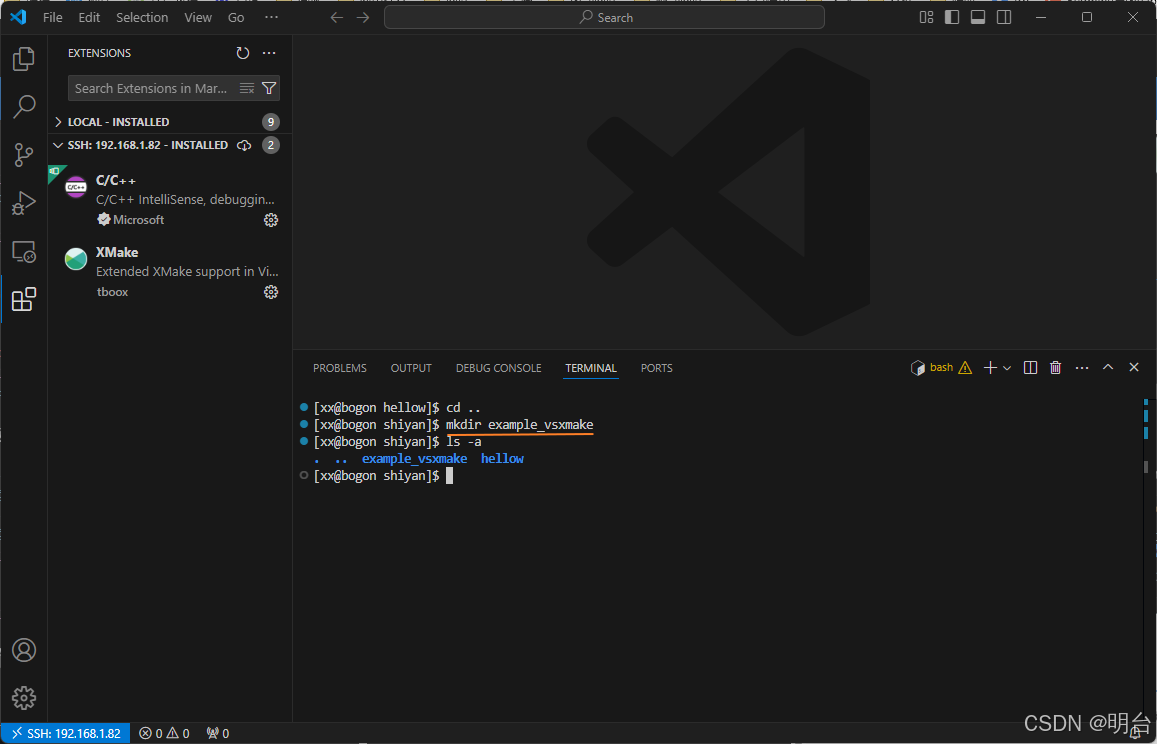Open the Run and Debug view
Image resolution: width=1157 pixels, height=744 pixels.
(24, 203)
